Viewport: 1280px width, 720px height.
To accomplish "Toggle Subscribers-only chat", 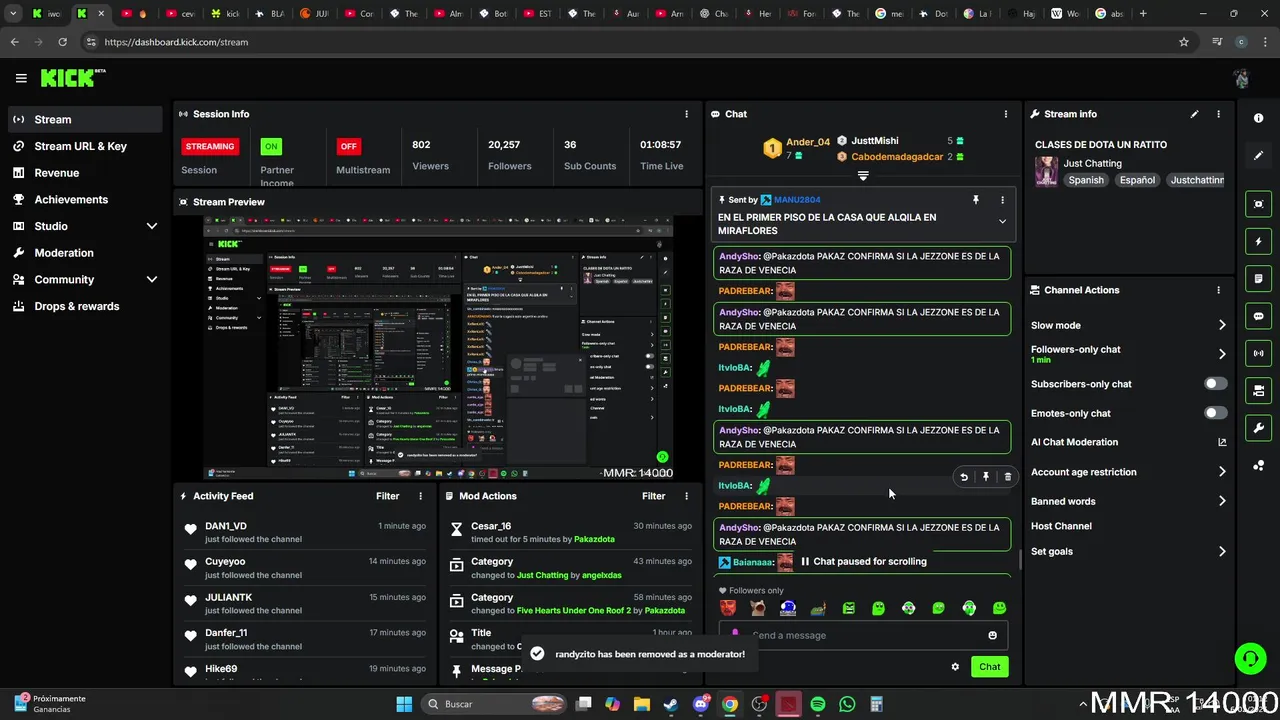I will point(1216,384).
